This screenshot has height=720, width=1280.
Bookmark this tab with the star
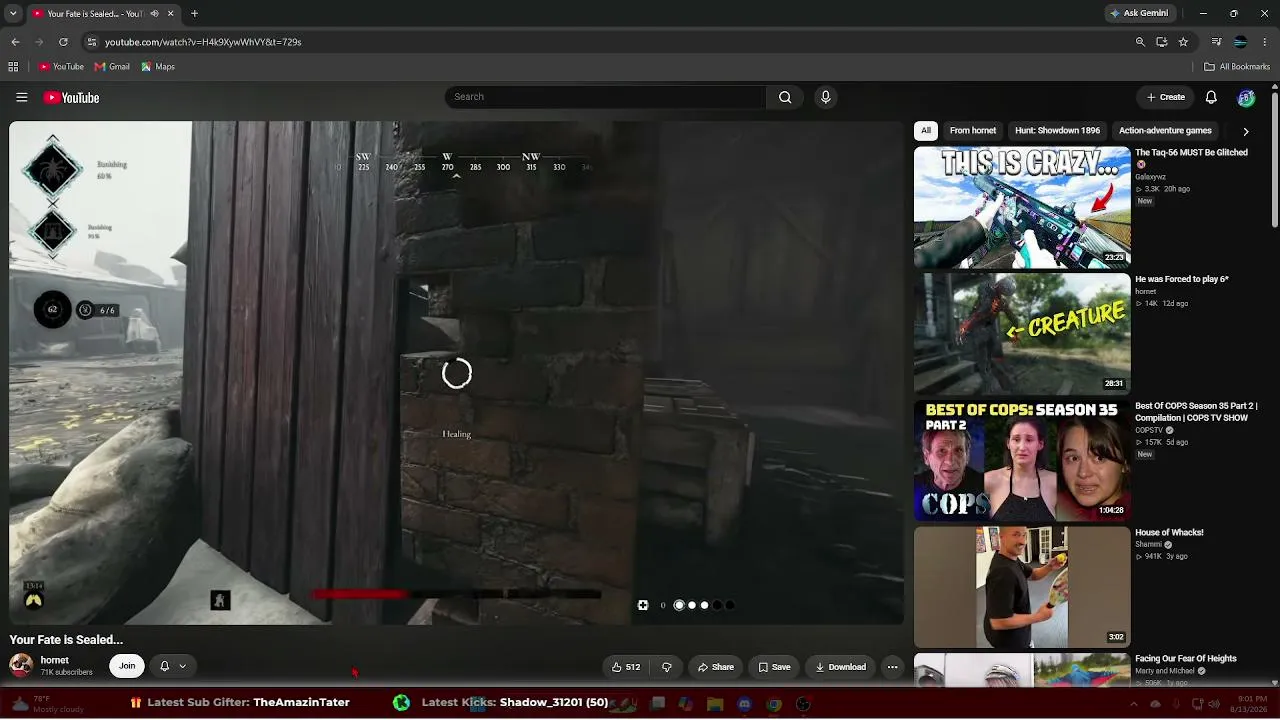[1183, 42]
